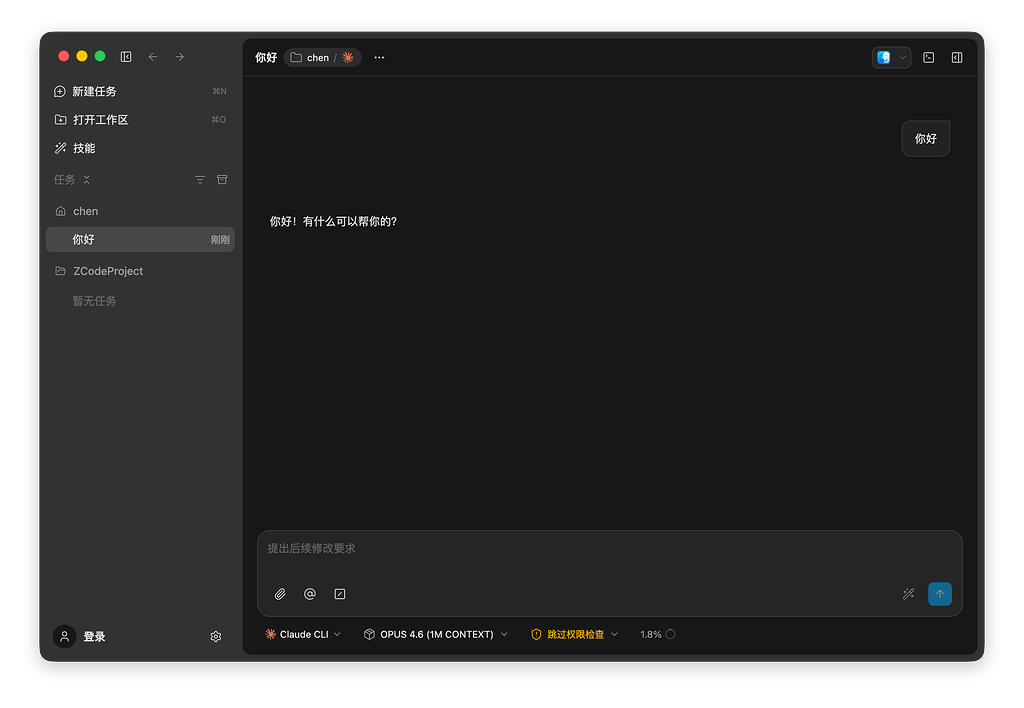Click 新建任务 to create a task
Viewport: 1024px width, 708px height.
point(140,91)
